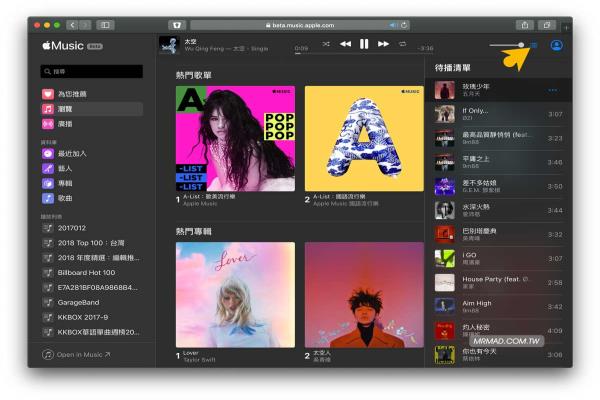Open Artists microphone library item
Viewport: 600px width, 400px height.
pos(92,168)
